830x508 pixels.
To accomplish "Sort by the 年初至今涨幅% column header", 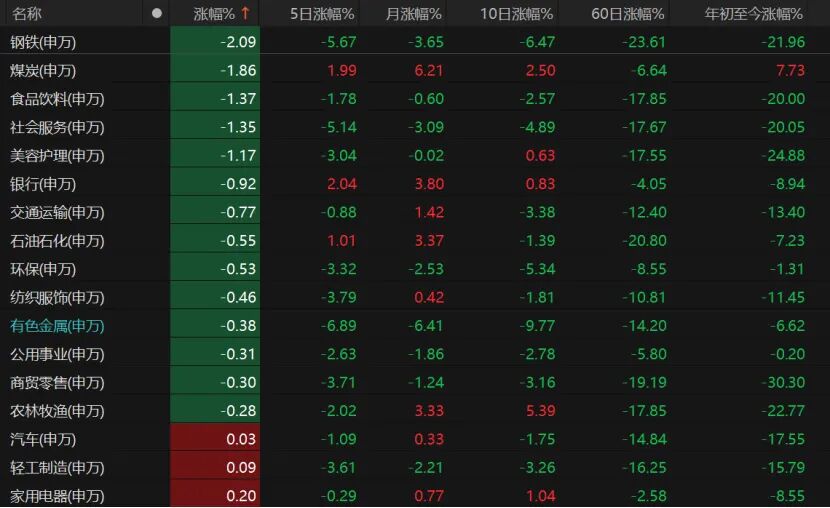I will coord(753,14).
